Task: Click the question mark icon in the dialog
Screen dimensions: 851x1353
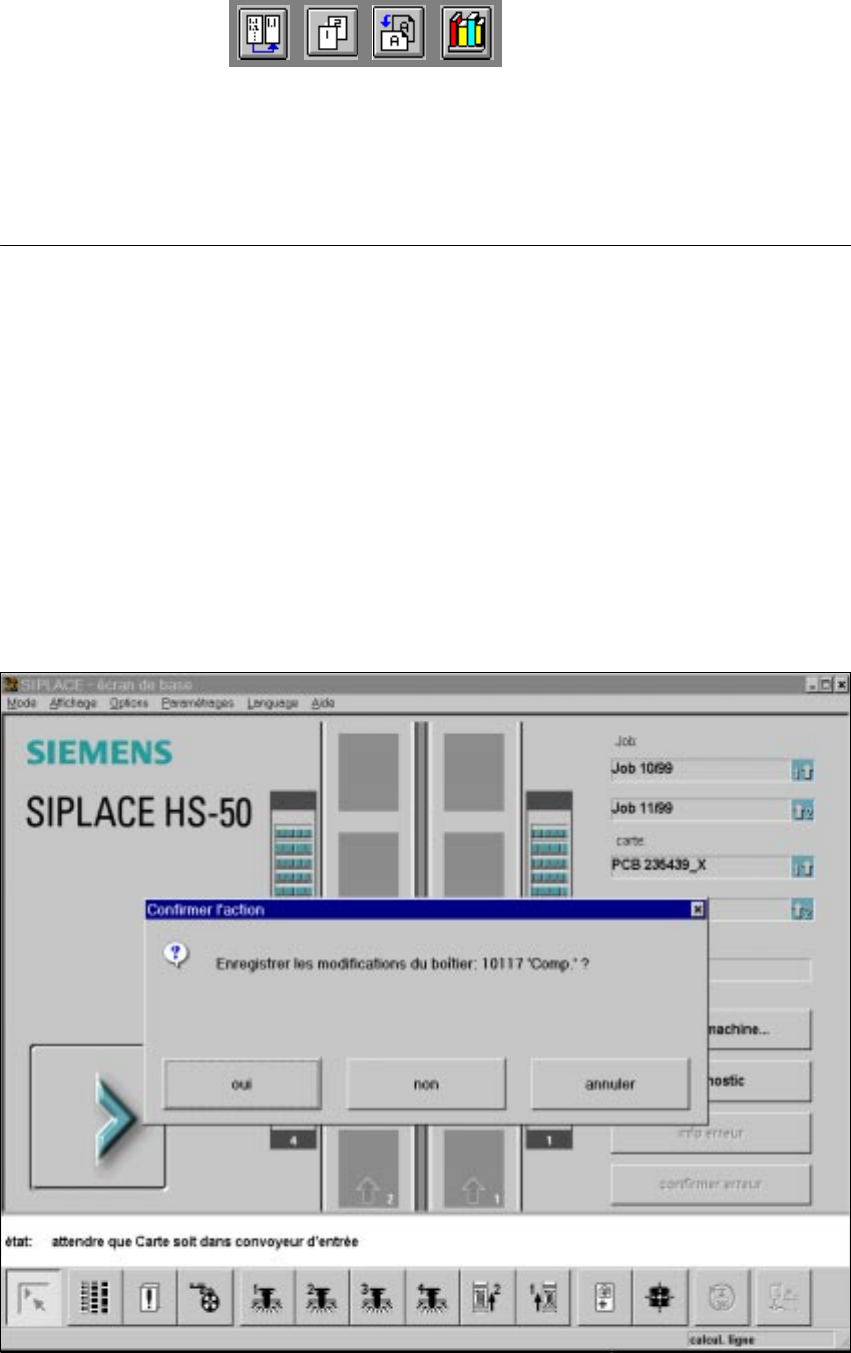Action: [x=174, y=955]
